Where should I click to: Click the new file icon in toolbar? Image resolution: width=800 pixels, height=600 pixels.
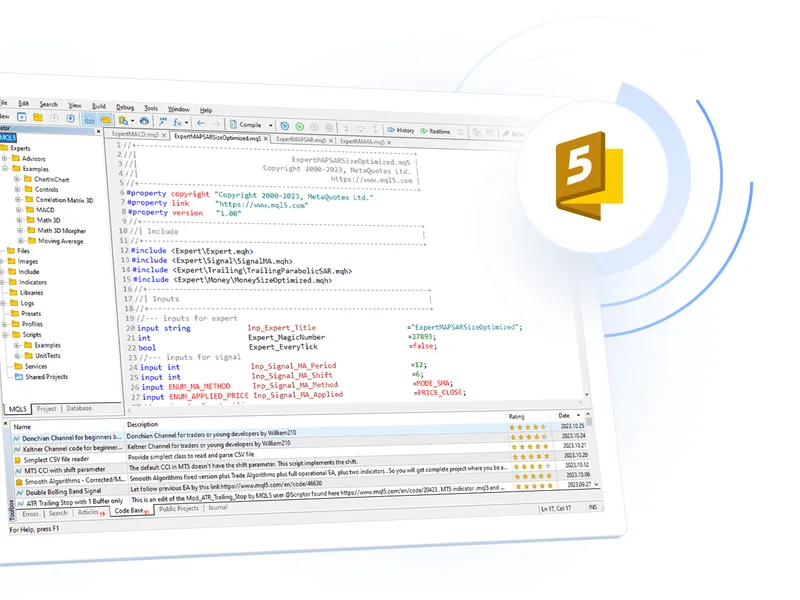(x=21, y=117)
